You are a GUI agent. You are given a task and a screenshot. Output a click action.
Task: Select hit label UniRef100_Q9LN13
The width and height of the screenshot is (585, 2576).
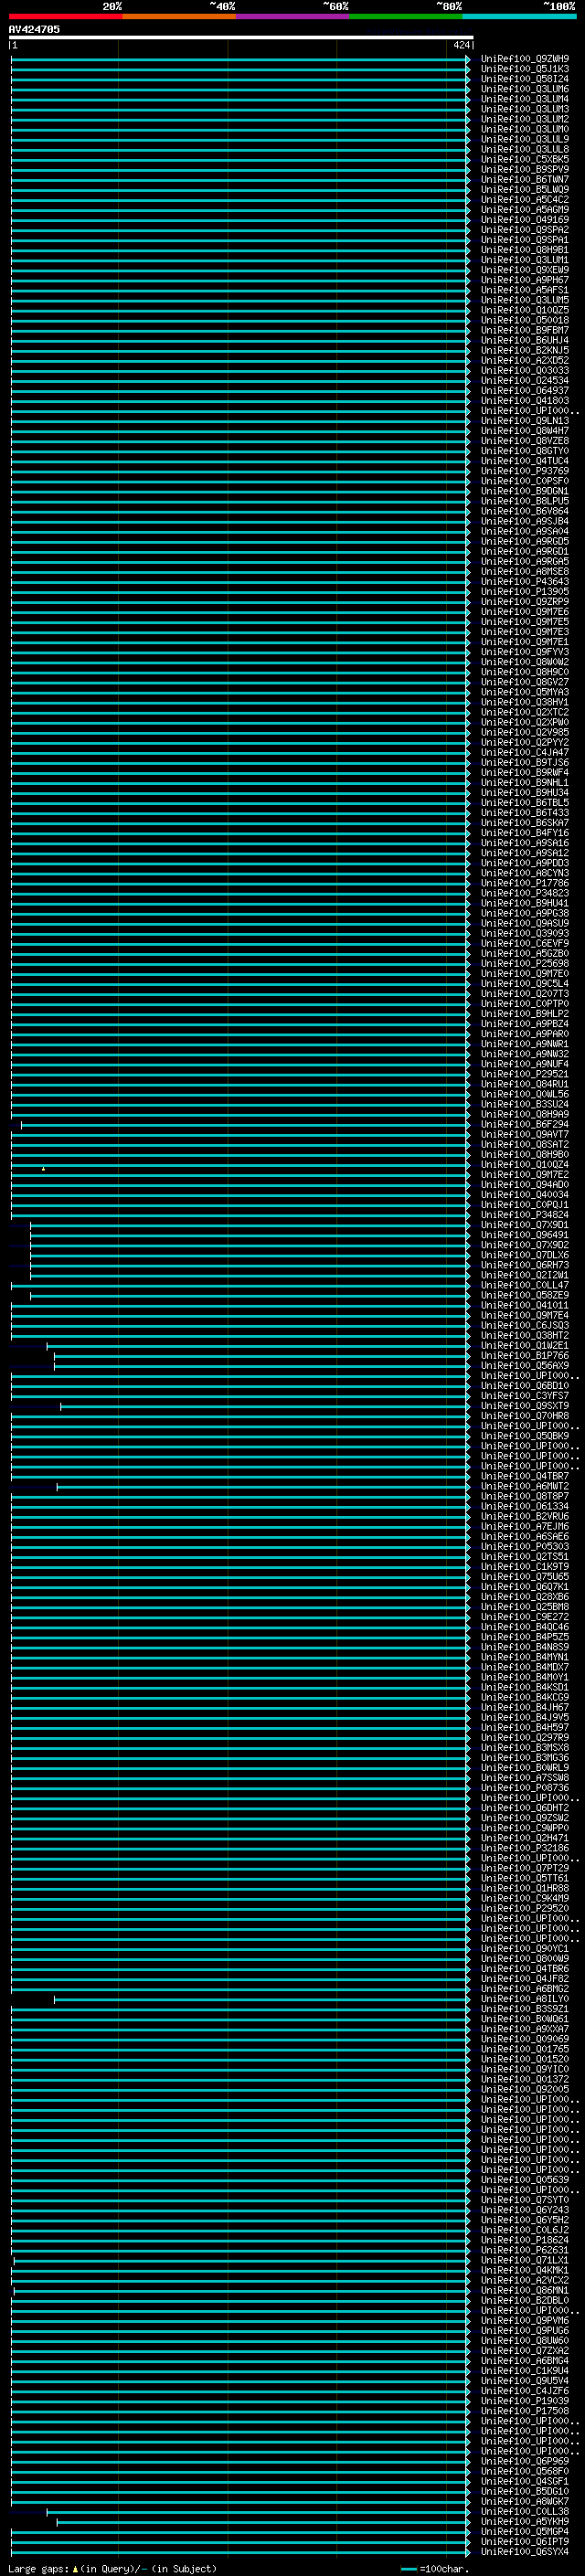[524, 421]
